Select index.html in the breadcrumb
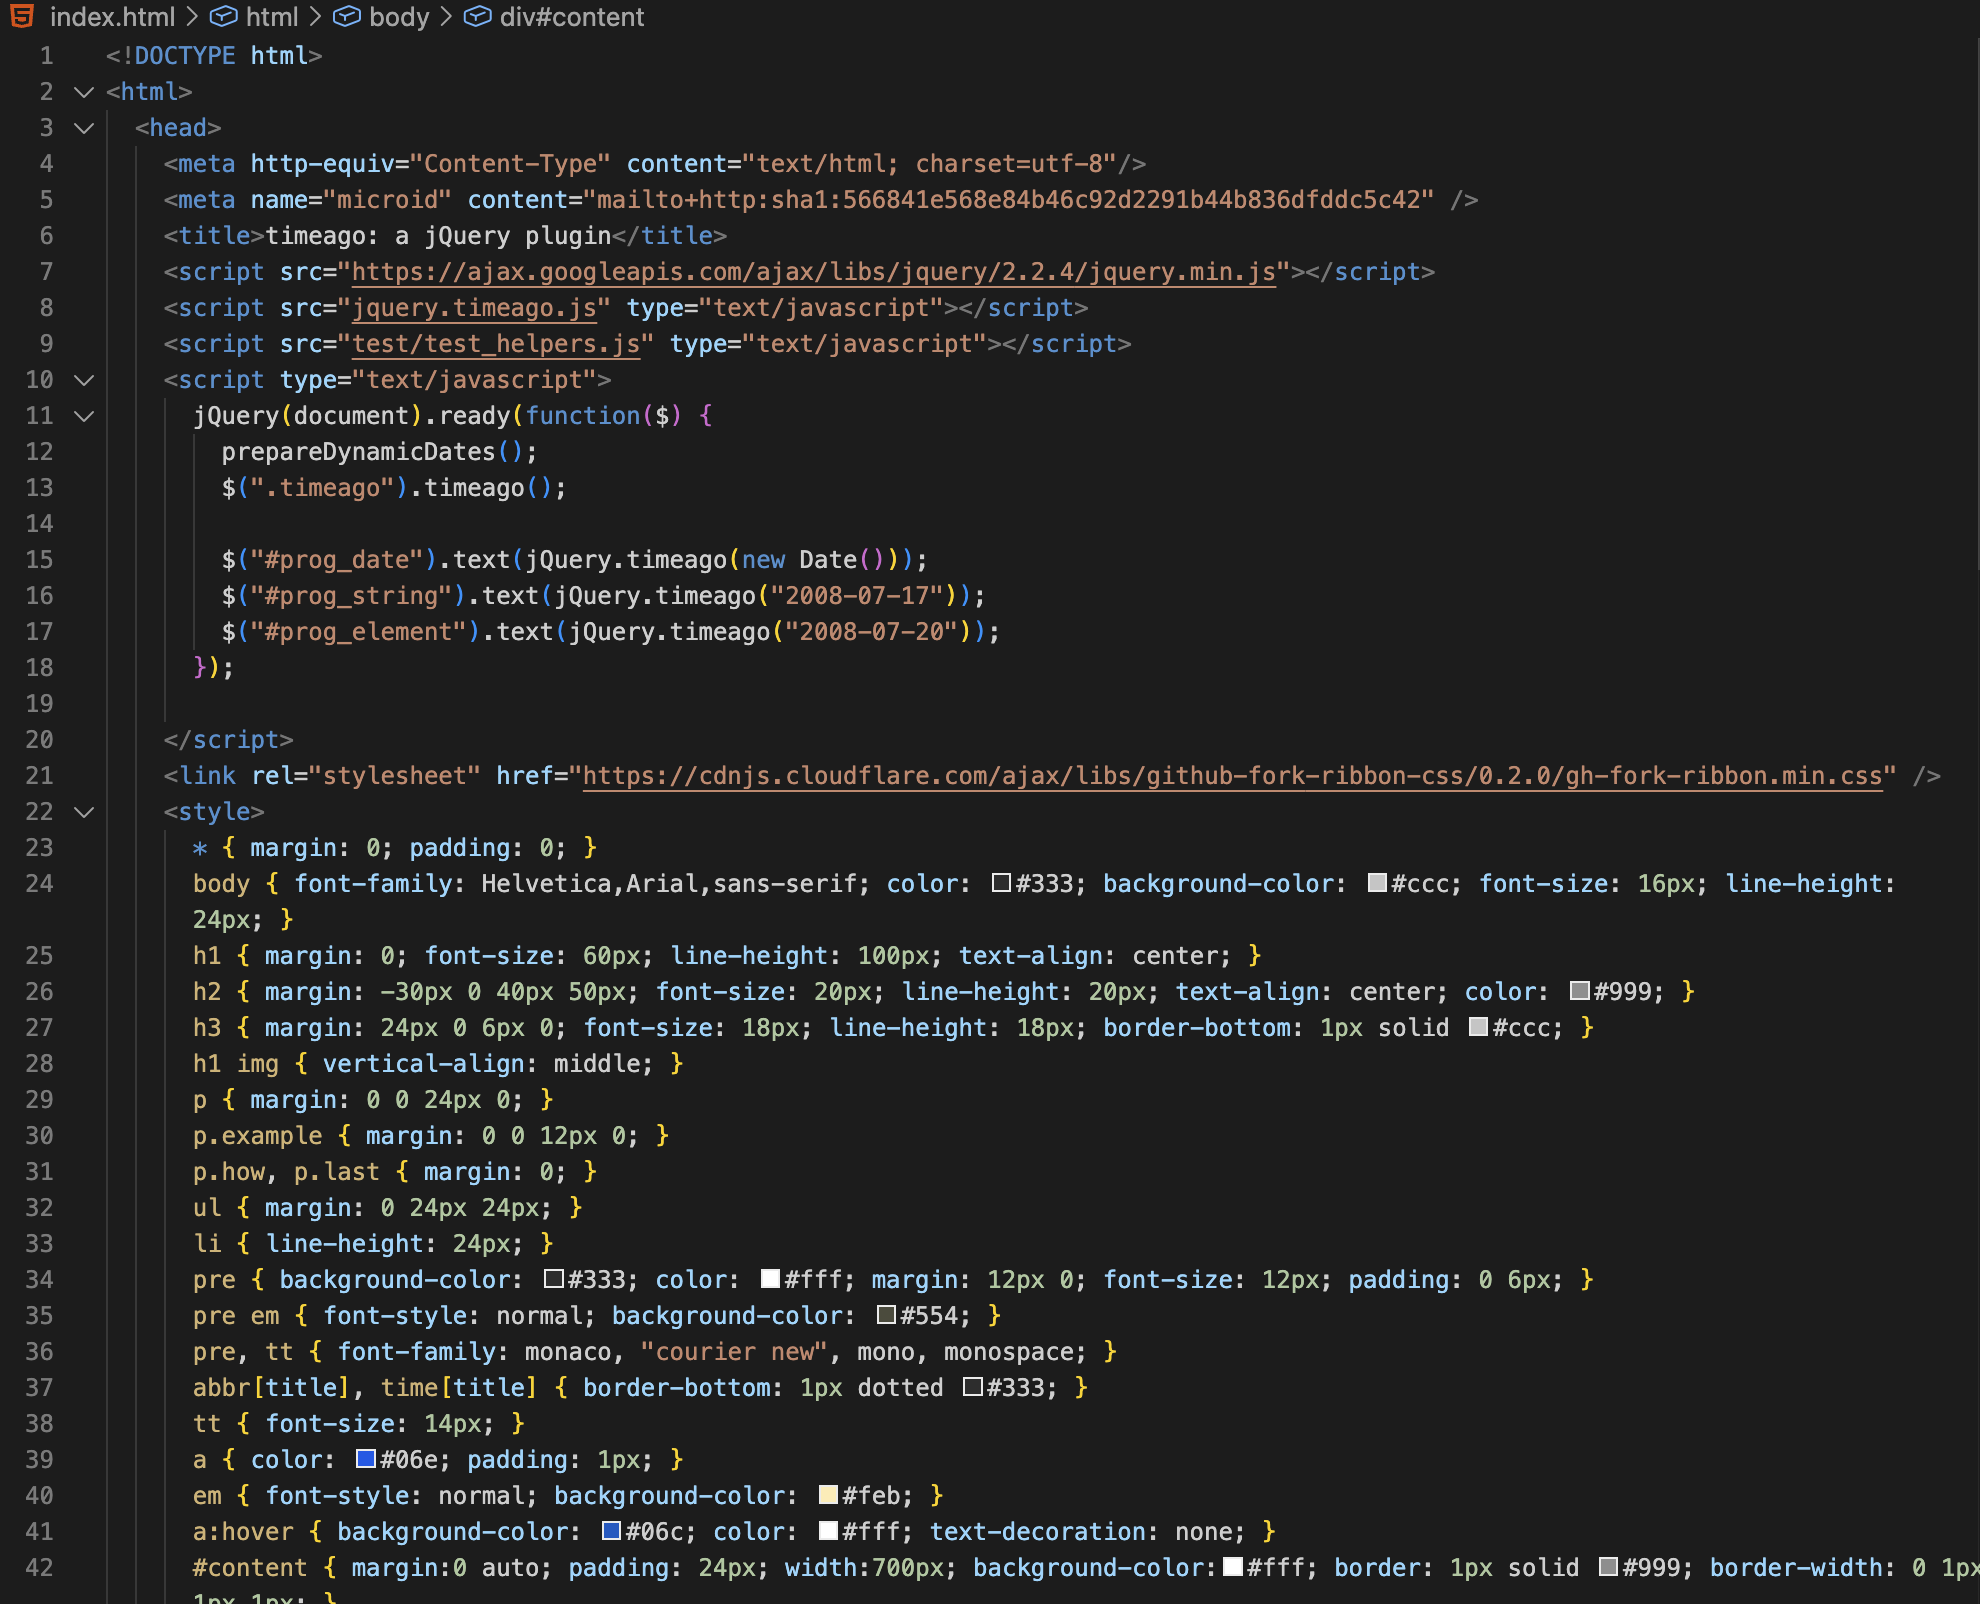The height and width of the screenshot is (1604, 1980). (x=111, y=16)
